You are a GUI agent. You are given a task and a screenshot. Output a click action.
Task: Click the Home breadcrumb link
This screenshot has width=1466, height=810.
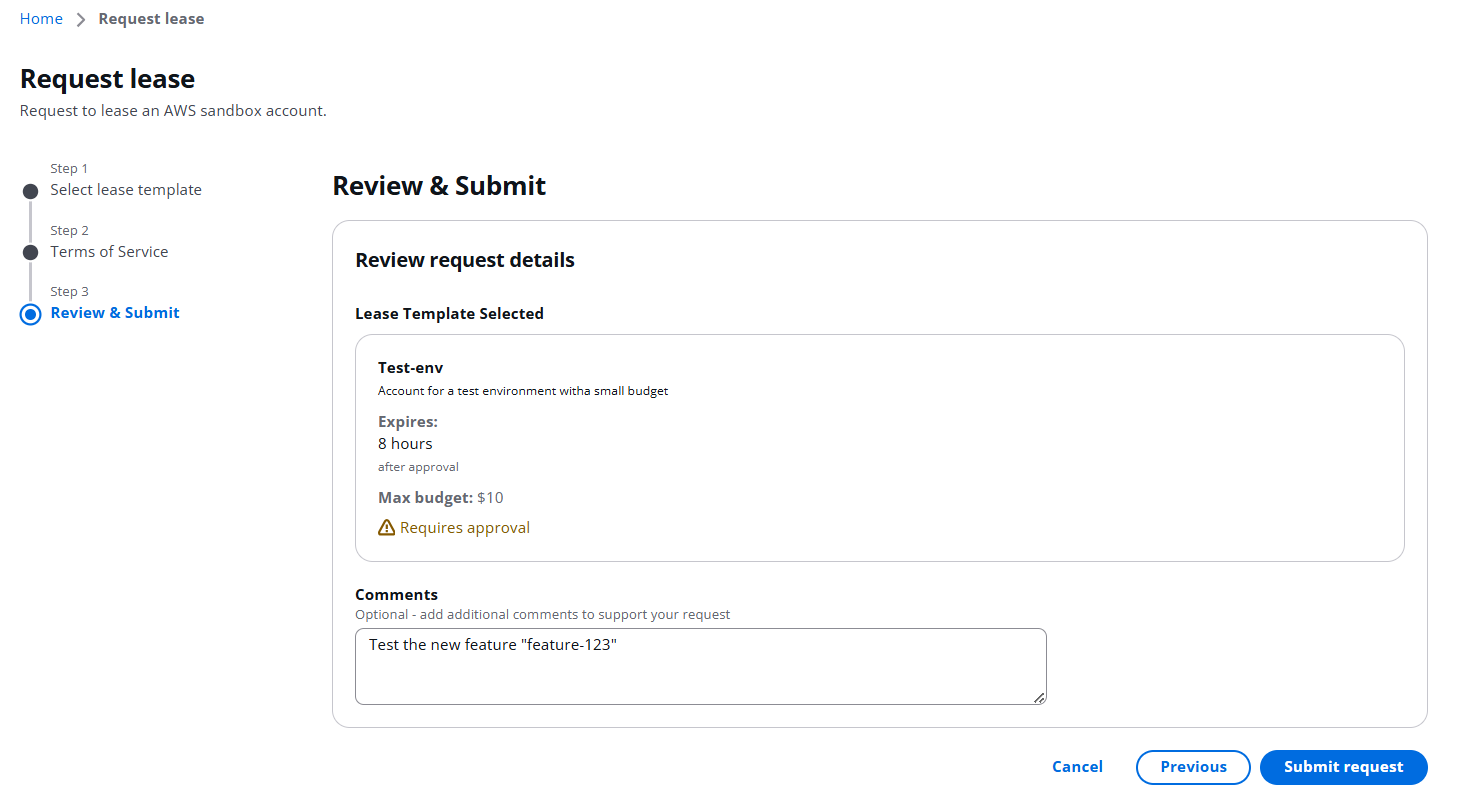(41, 19)
